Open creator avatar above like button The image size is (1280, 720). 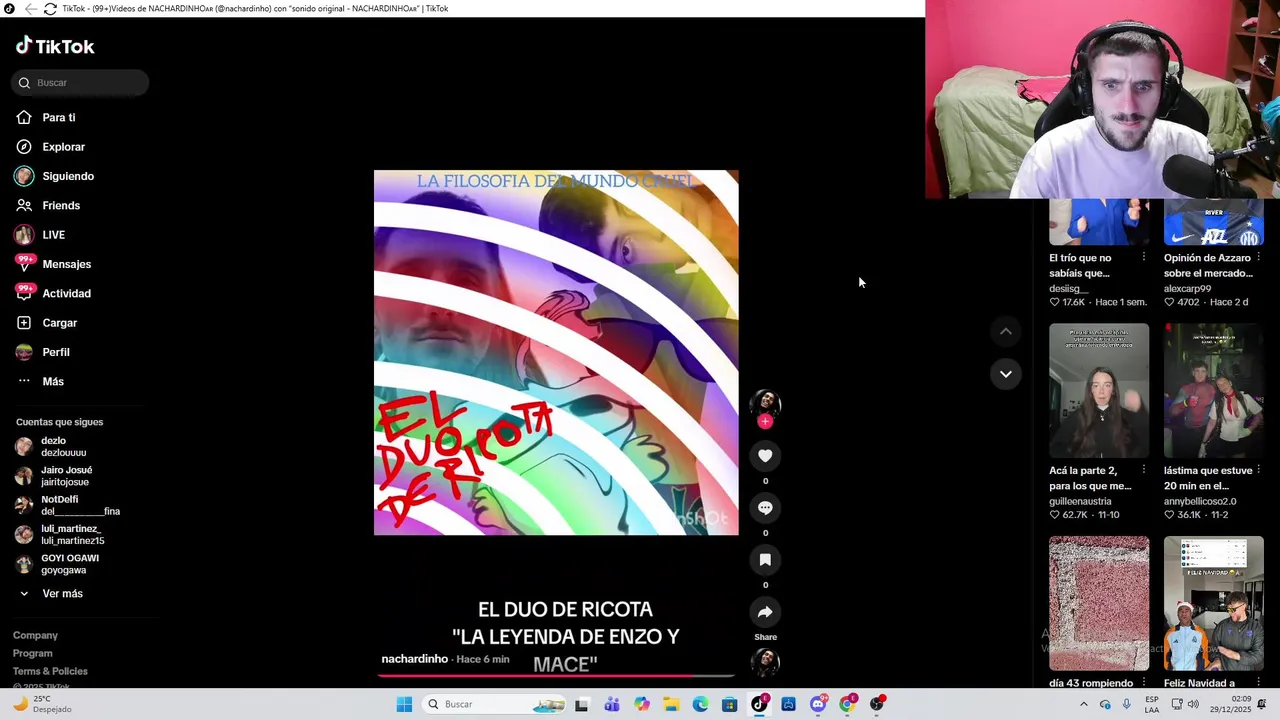click(x=765, y=402)
